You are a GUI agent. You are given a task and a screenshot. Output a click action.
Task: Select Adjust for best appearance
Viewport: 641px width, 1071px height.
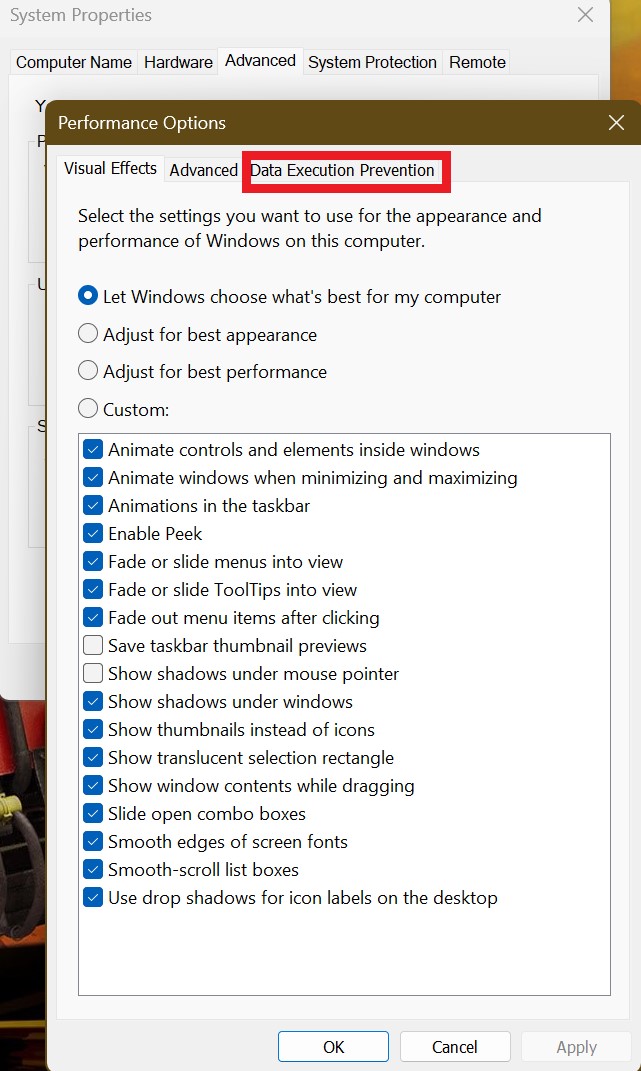88,334
